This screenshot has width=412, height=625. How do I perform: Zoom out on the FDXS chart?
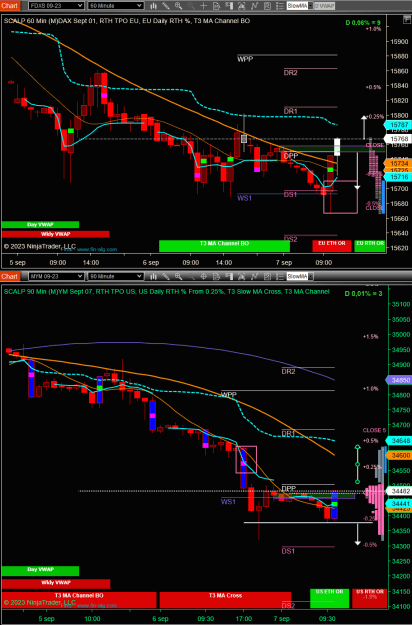click(191, 6)
